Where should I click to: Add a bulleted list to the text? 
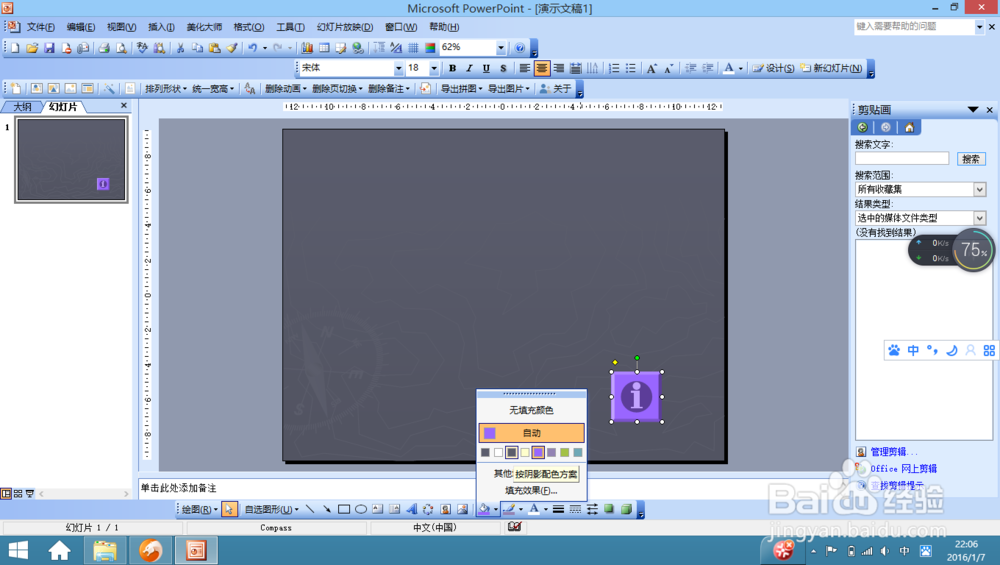[x=631, y=68]
